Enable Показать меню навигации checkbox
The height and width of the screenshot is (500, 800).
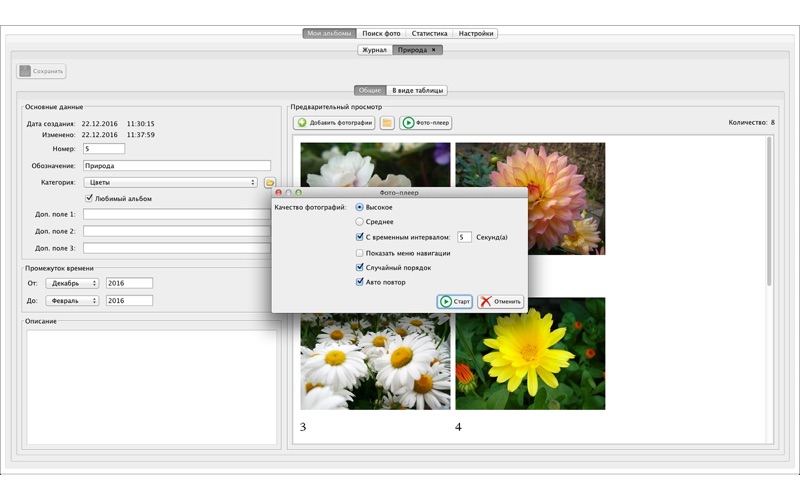coord(359,253)
